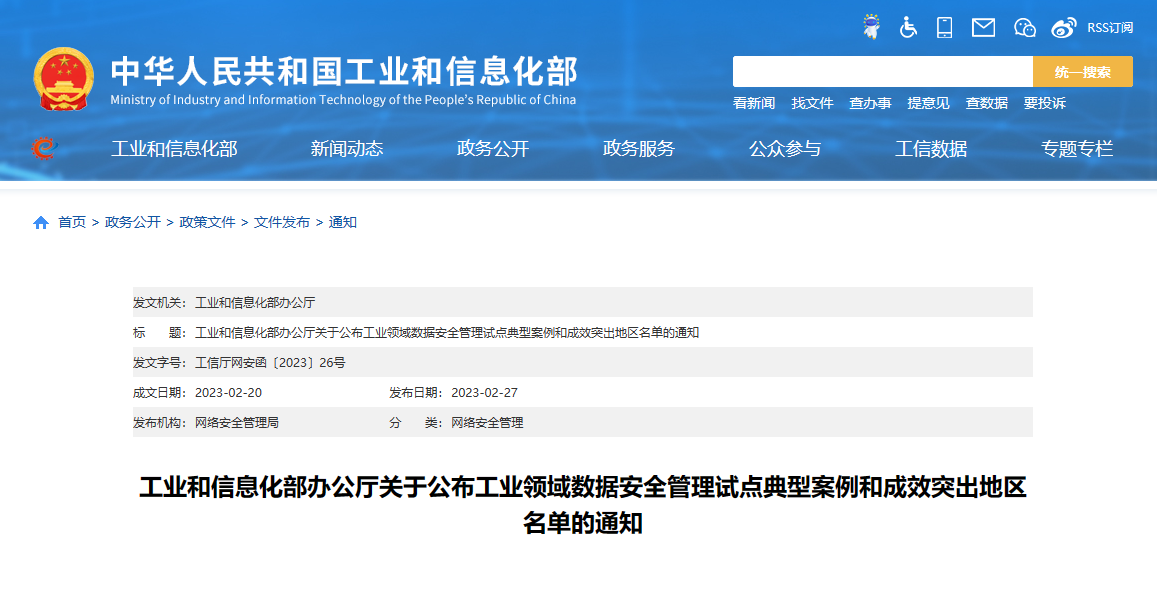Open the 工信数据 navigation menu
This screenshot has height=594, width=1157.
click(x=931, y=149)
